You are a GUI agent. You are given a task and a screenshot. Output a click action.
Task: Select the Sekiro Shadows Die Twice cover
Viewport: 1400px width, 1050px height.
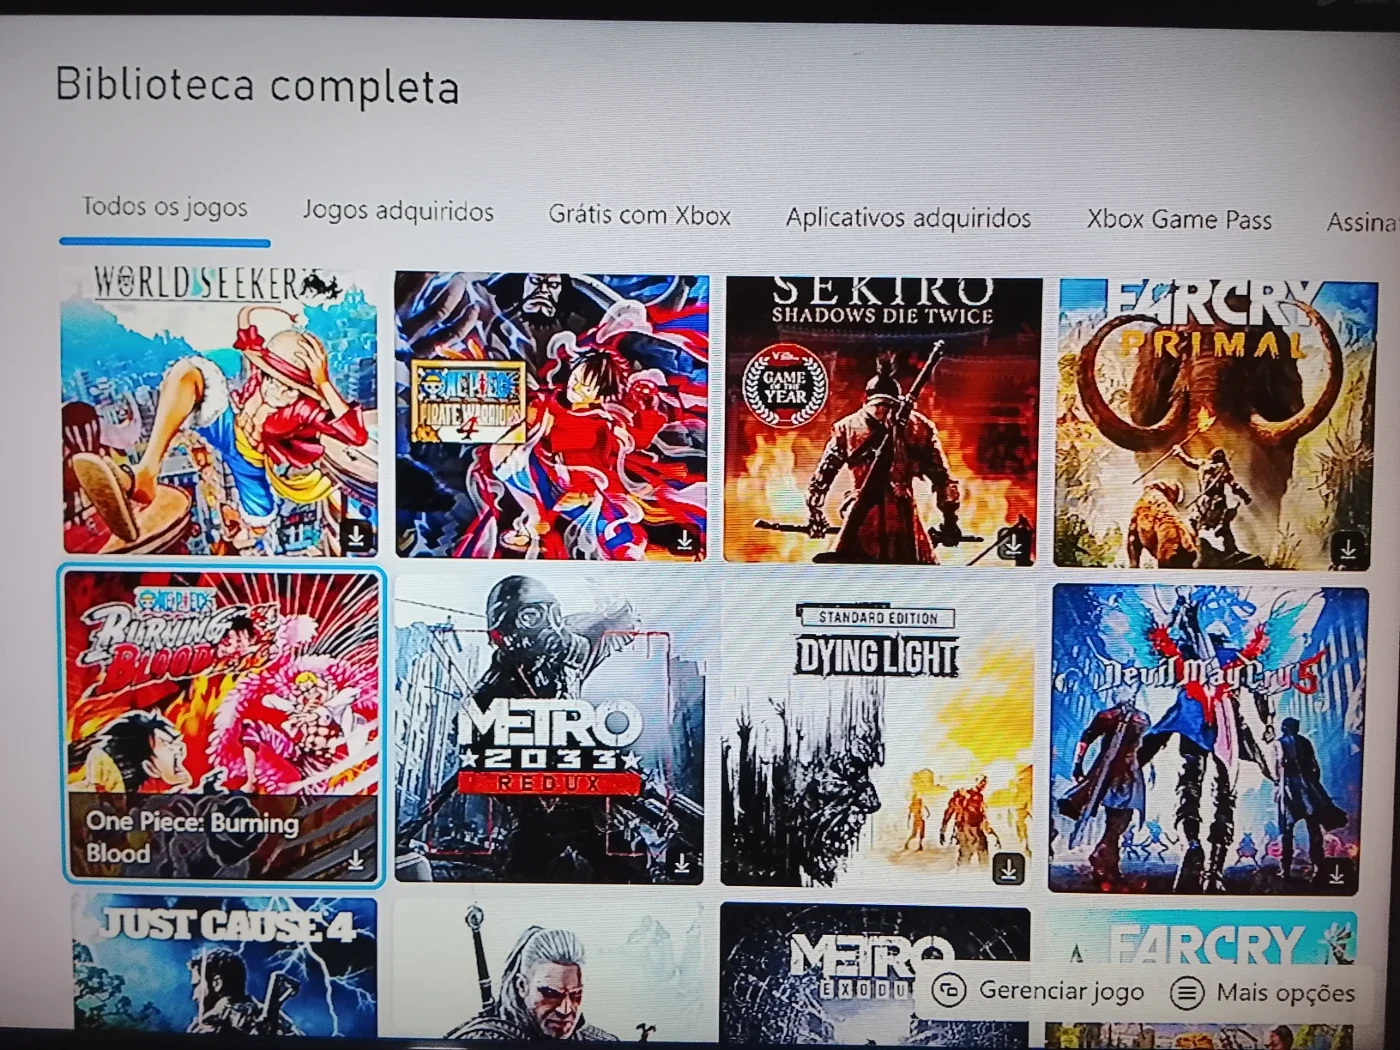click(882, 420)
